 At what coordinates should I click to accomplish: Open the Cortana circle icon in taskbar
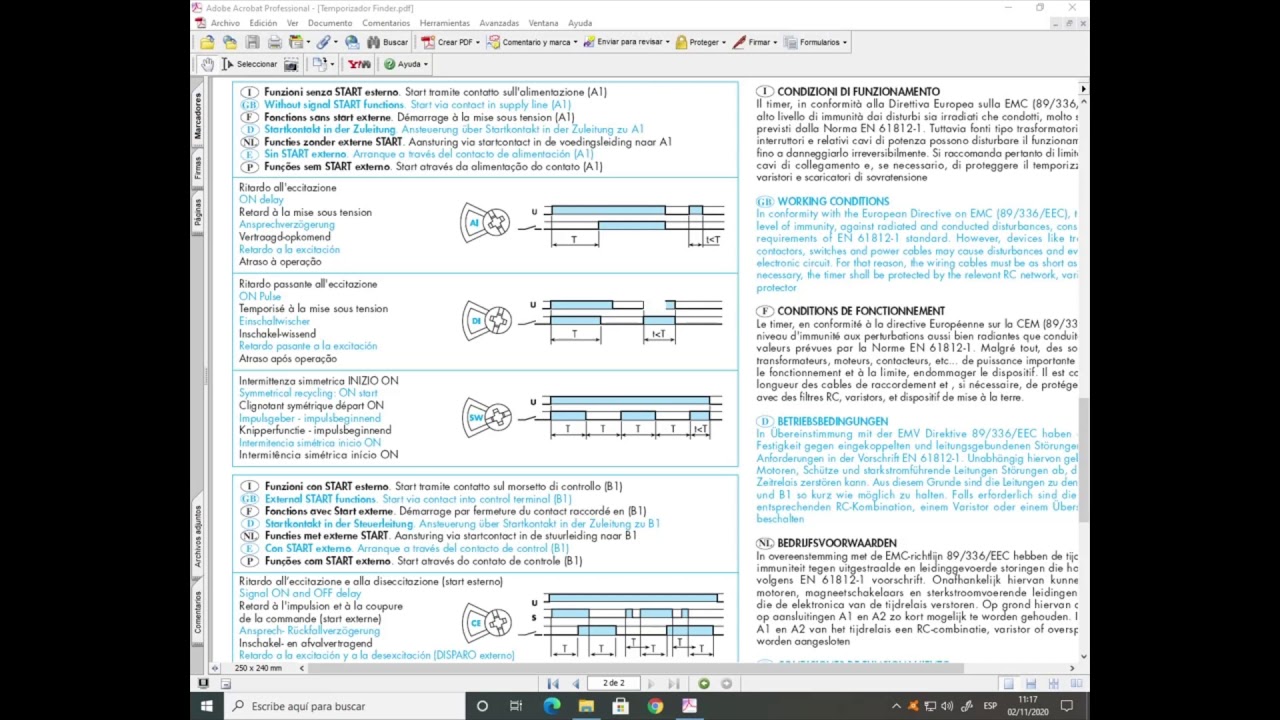point(482,706)
